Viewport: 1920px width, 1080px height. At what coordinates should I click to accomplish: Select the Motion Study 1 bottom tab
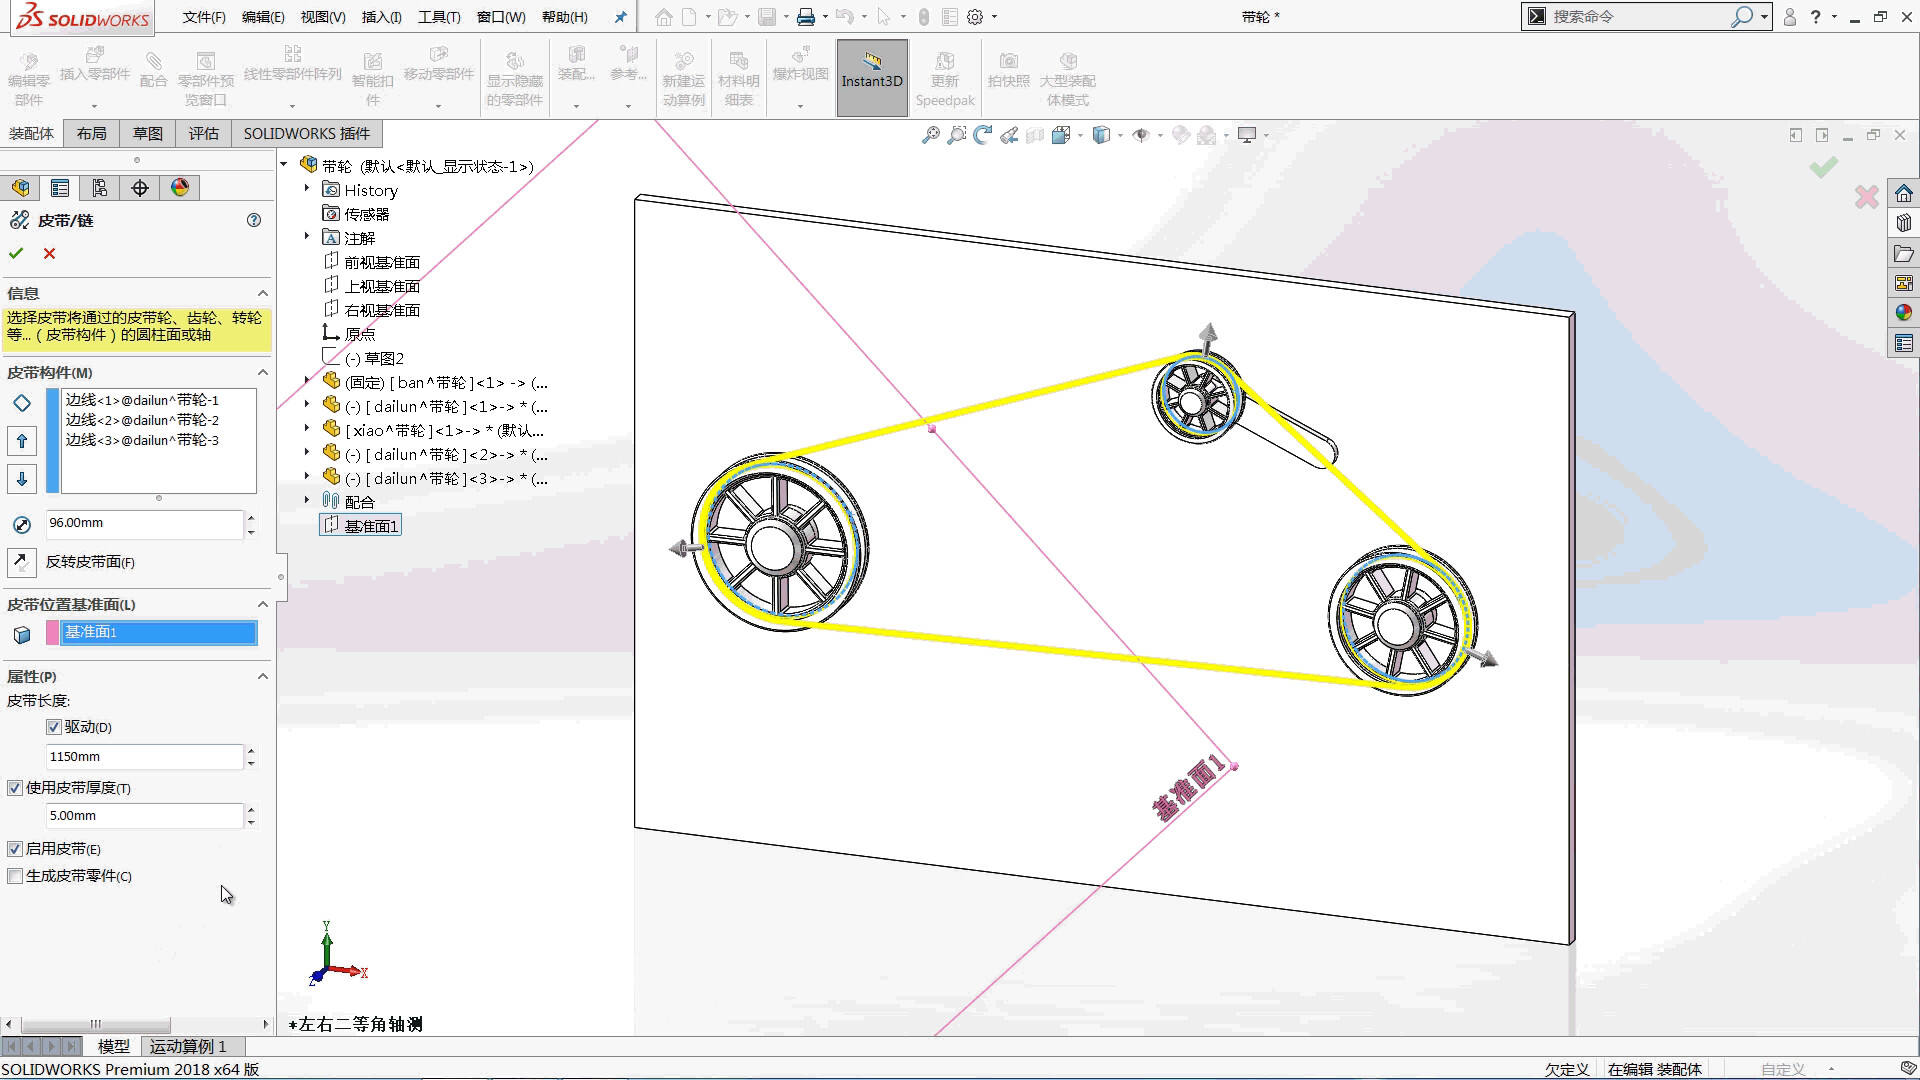click(x=188, y=1046)
